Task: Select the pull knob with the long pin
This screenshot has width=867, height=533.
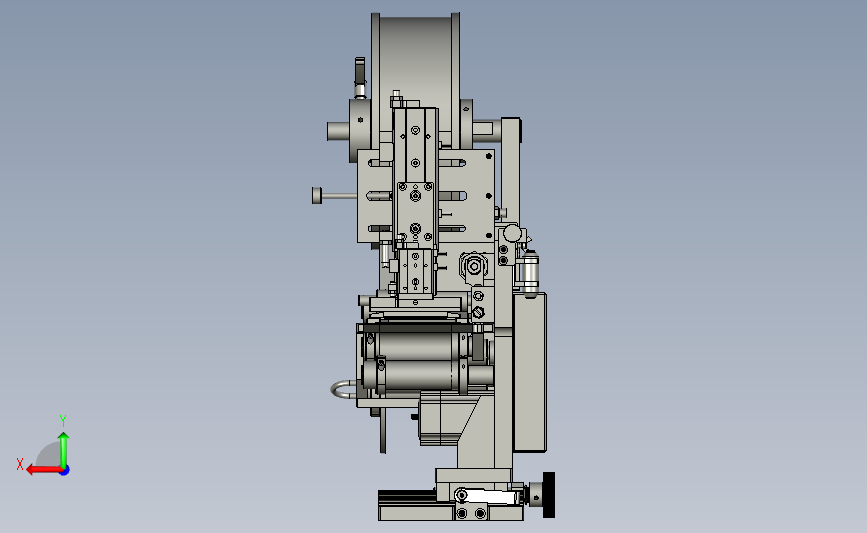Action: (x=333, y=196)
